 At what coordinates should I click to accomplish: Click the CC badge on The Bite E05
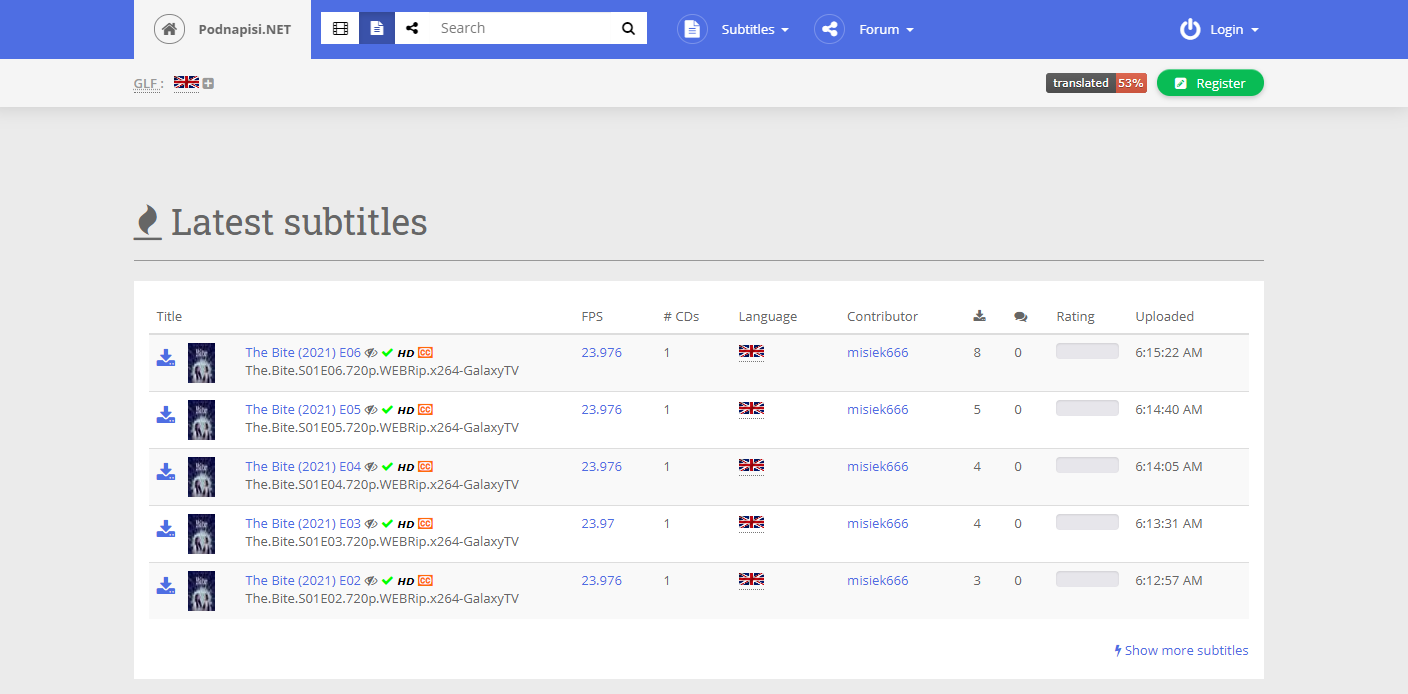(426, 409)
